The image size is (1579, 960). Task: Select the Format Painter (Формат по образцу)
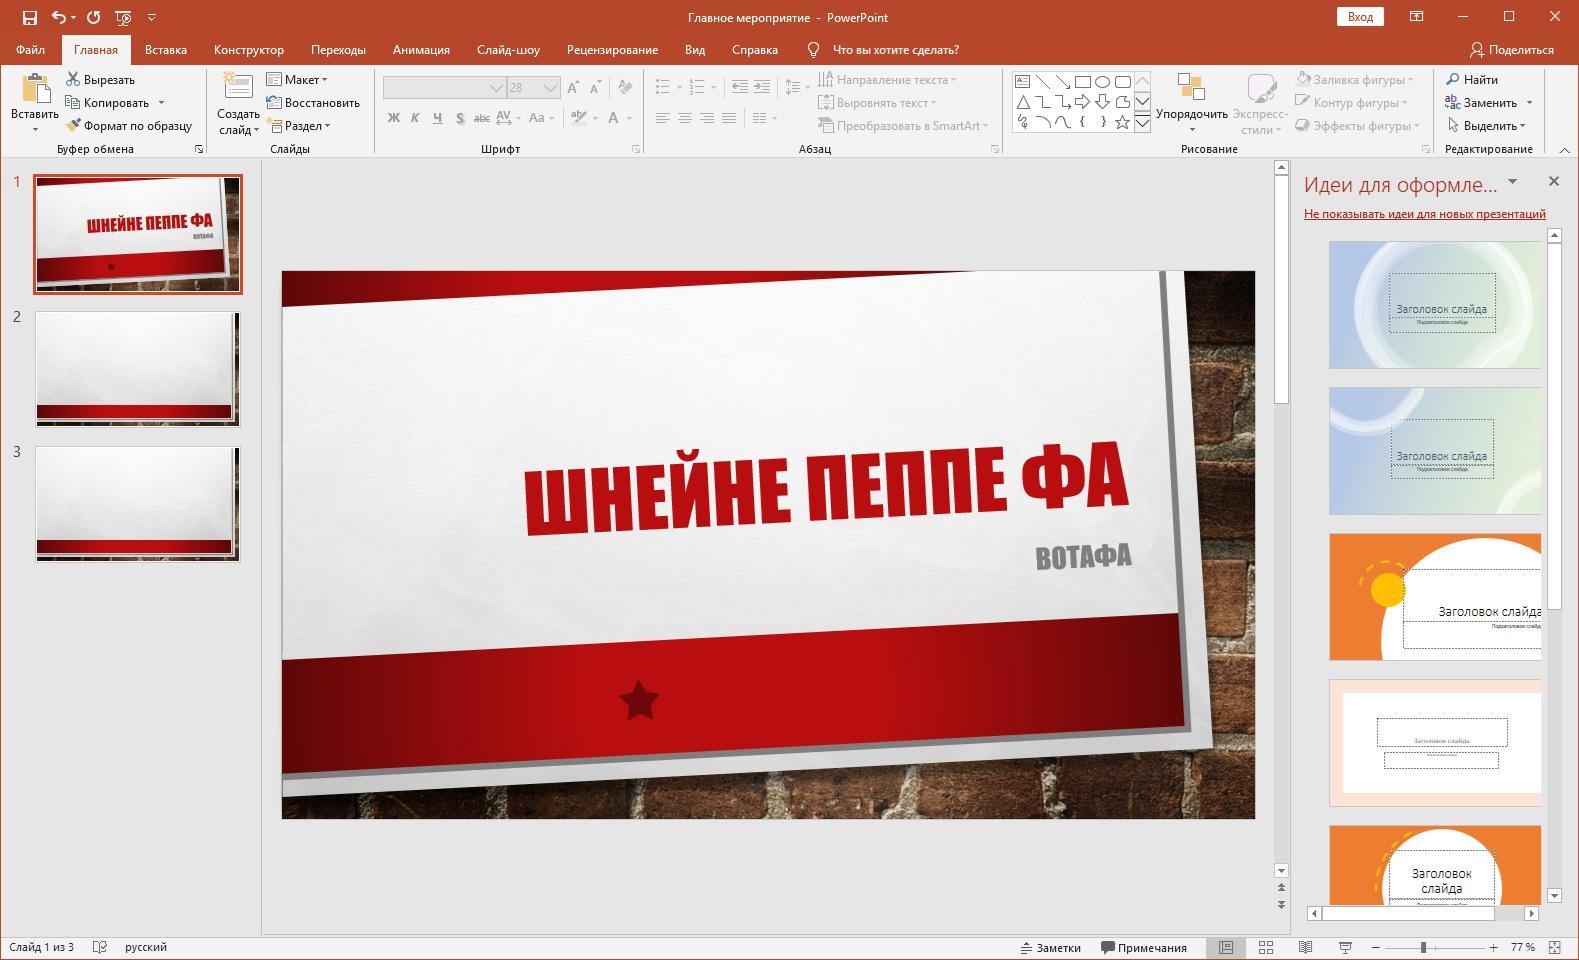[x=129, y=126]
